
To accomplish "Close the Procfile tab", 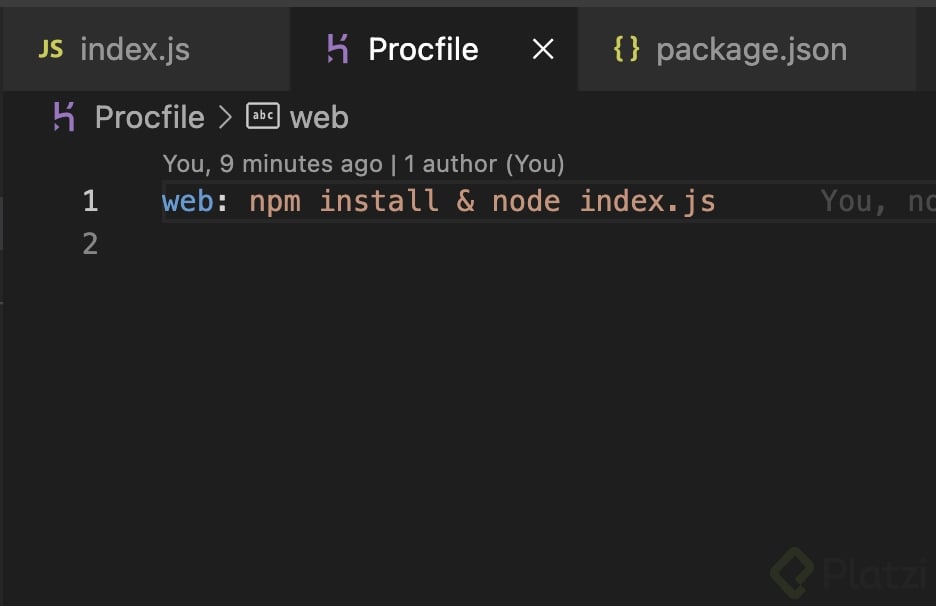I will pyautogui.click(x=543, y=49).
